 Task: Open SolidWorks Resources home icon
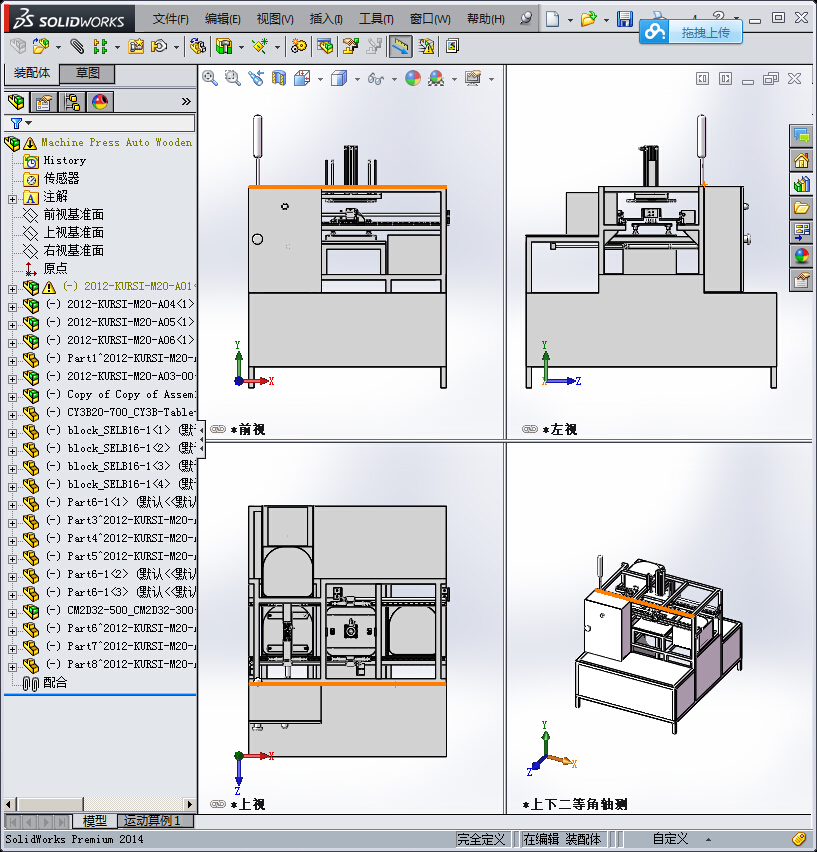801,161
